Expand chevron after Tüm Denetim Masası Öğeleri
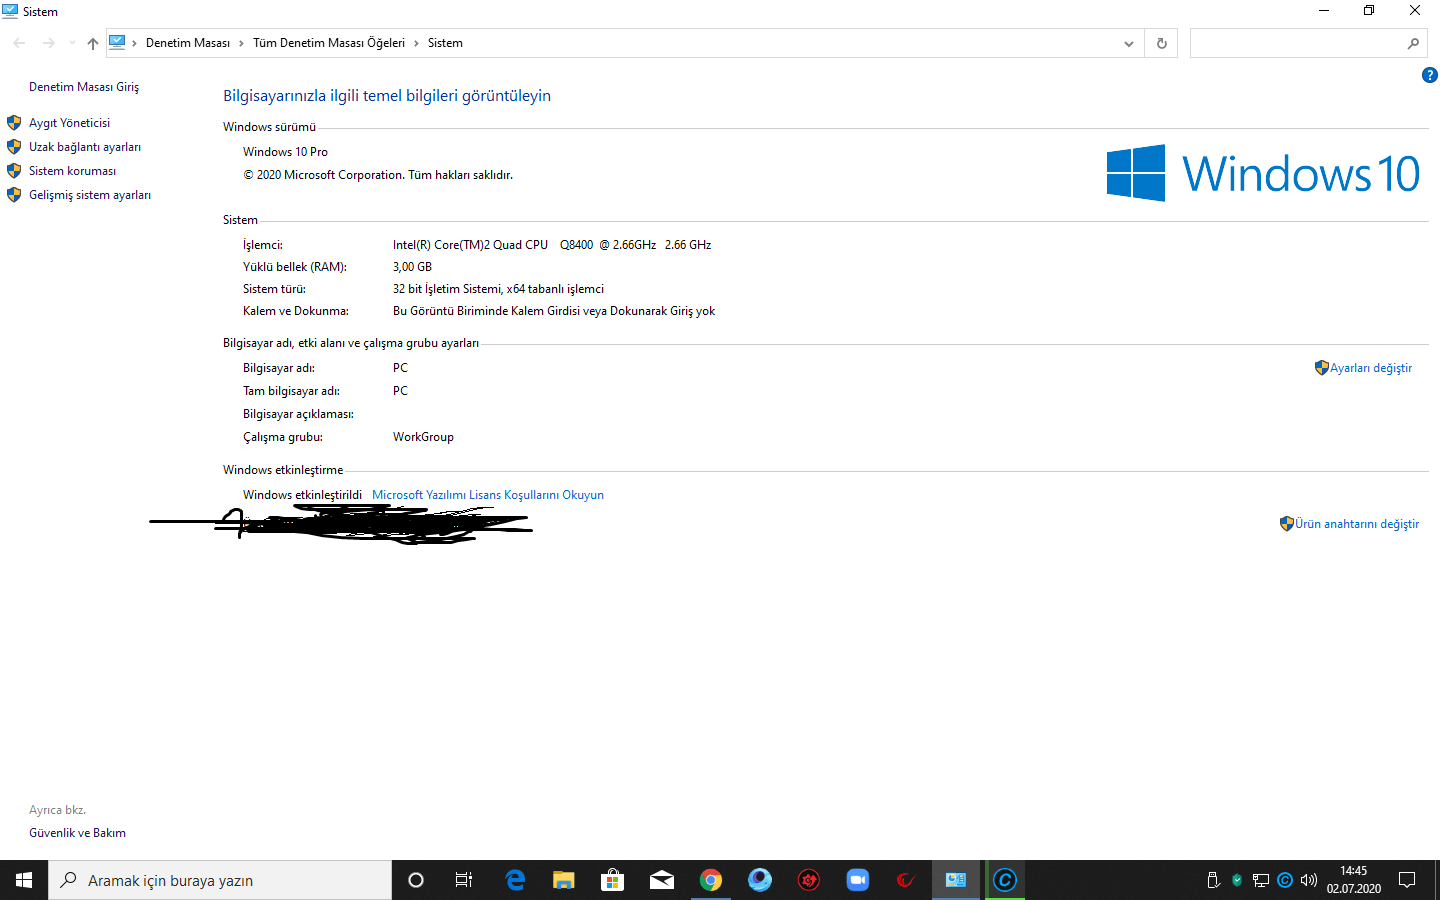This screenshot has width=1440, height=900. coord(416,43)
